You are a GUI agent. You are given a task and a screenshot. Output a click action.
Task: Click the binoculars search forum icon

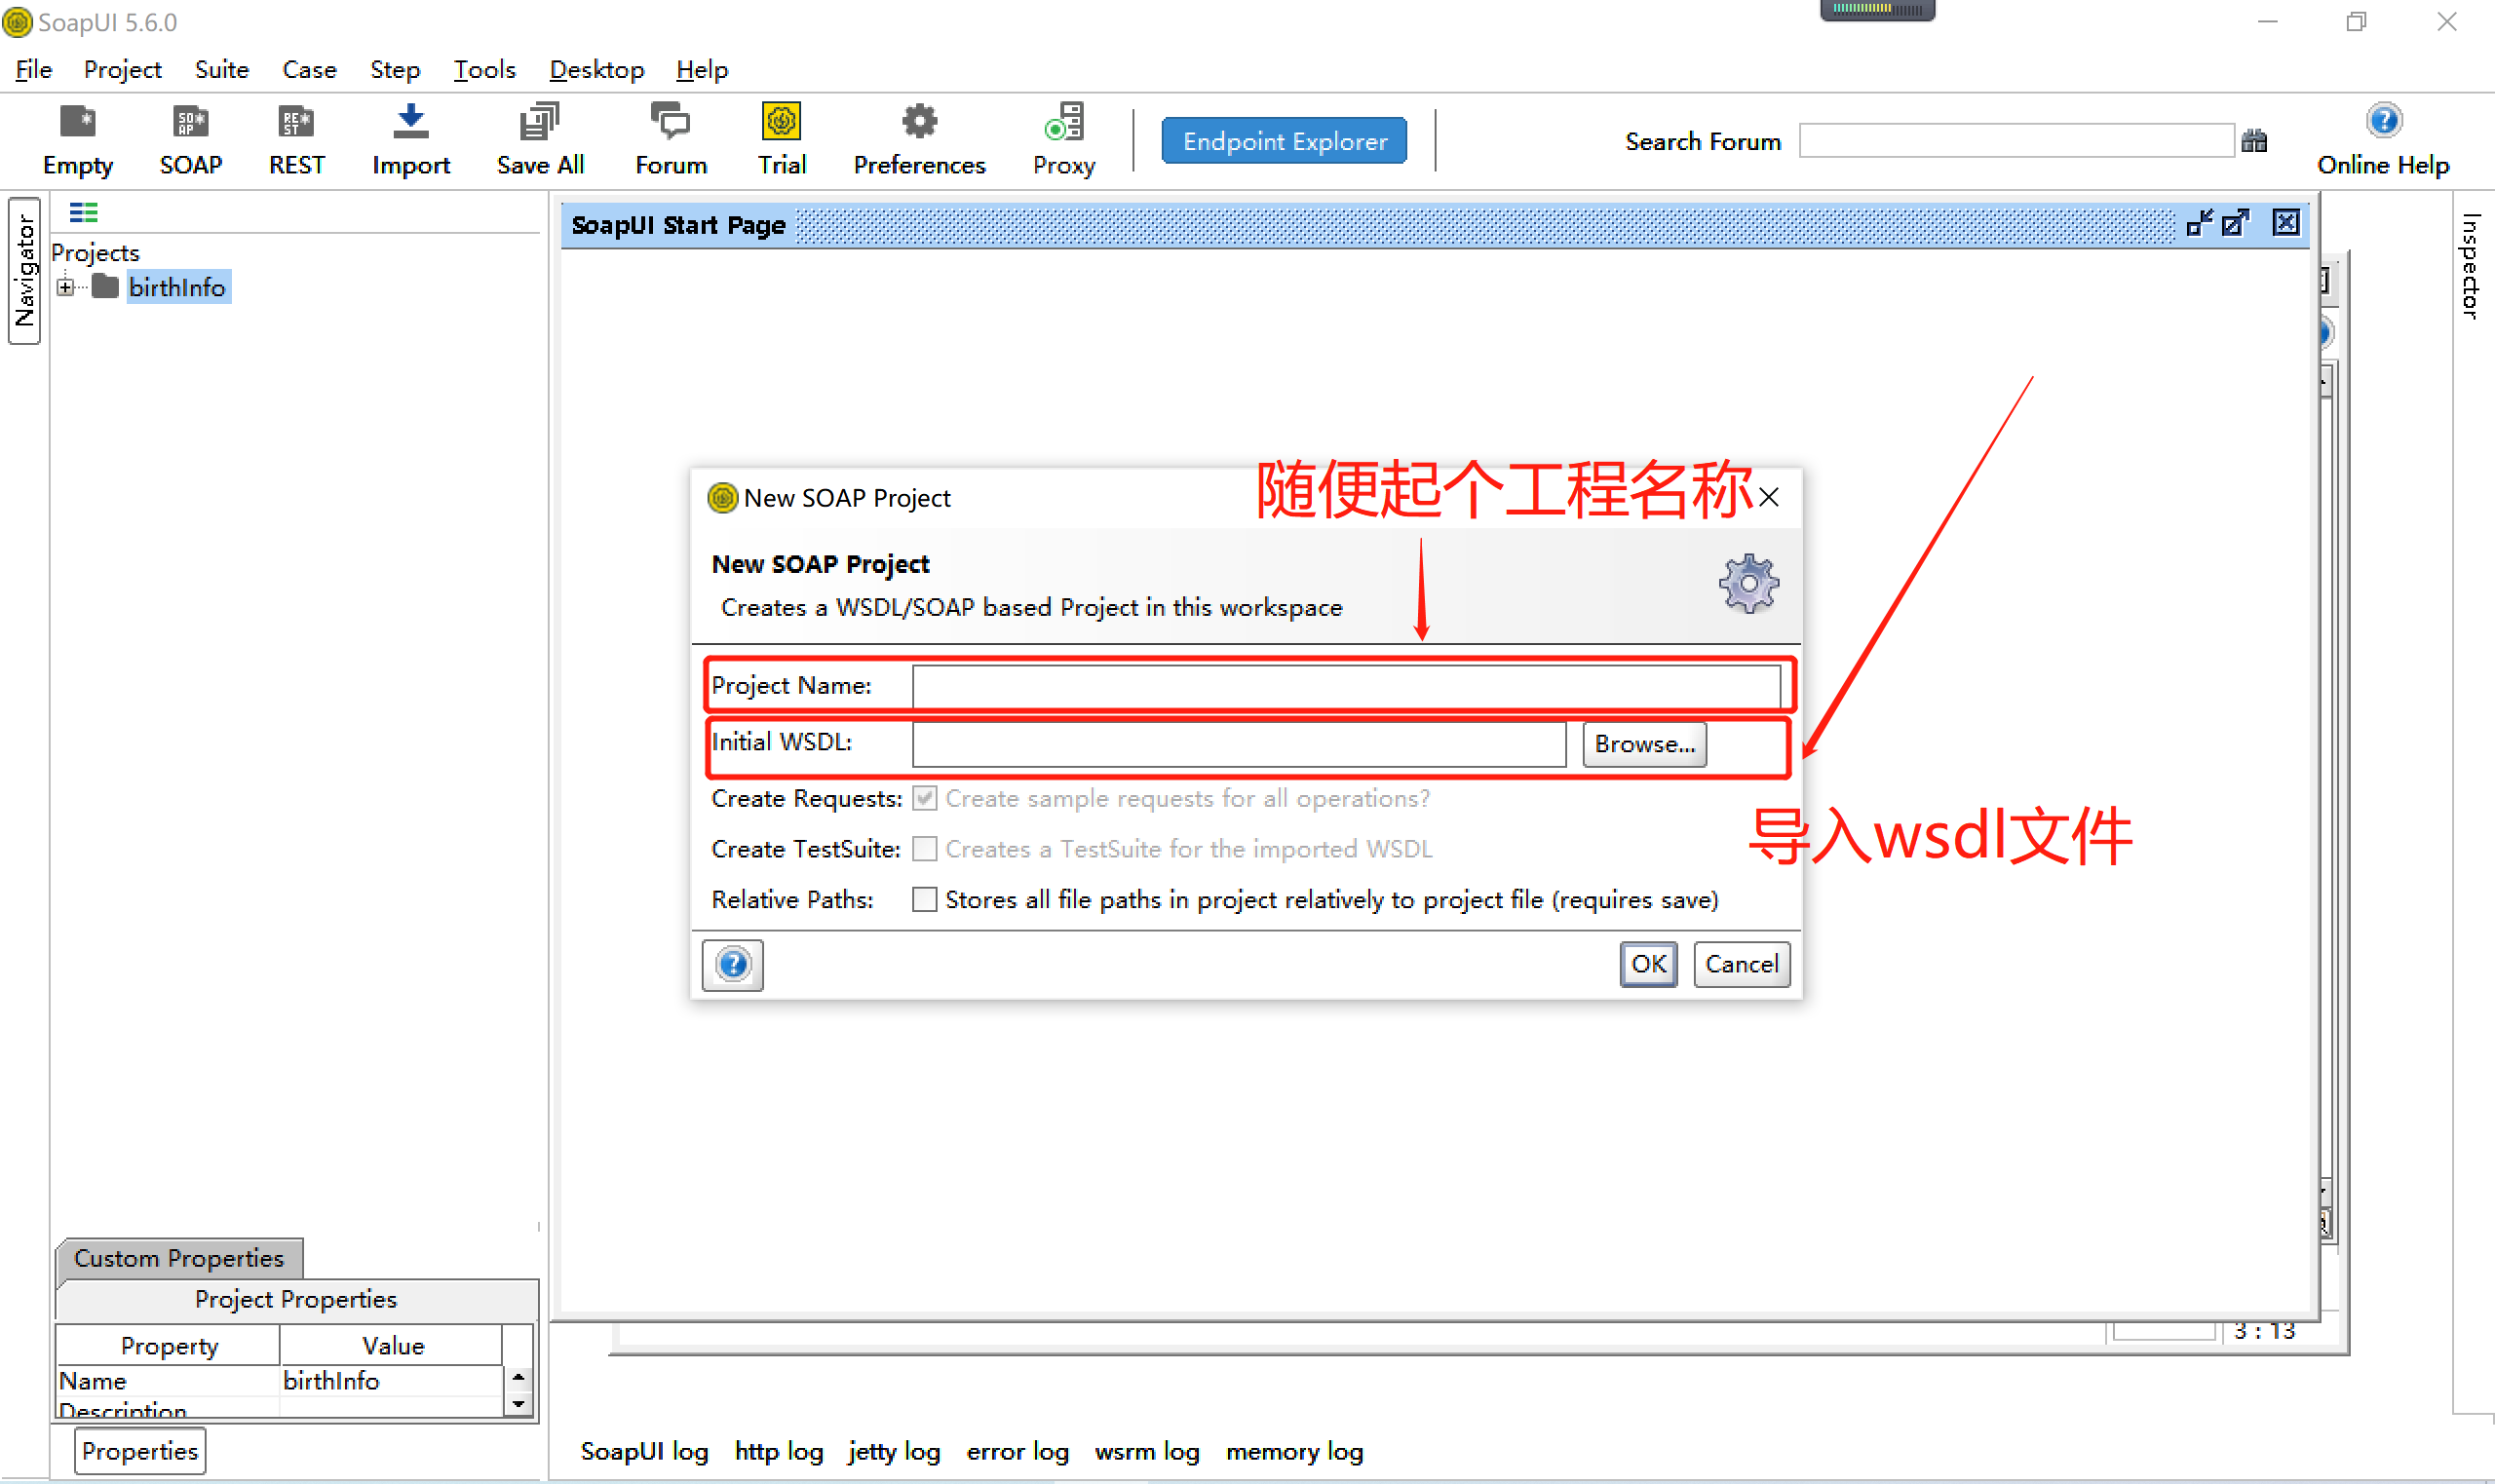point(2254,141)
